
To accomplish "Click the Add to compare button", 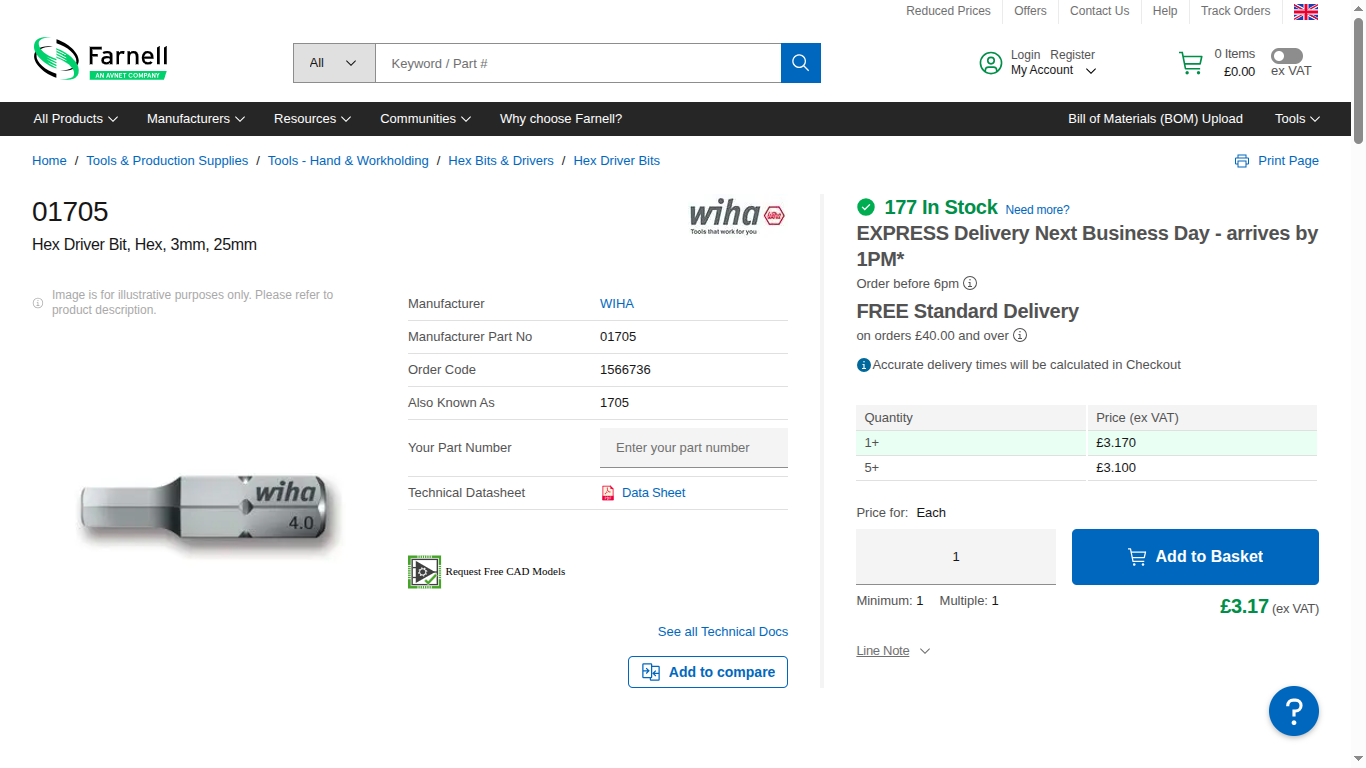I will point(708,672).
